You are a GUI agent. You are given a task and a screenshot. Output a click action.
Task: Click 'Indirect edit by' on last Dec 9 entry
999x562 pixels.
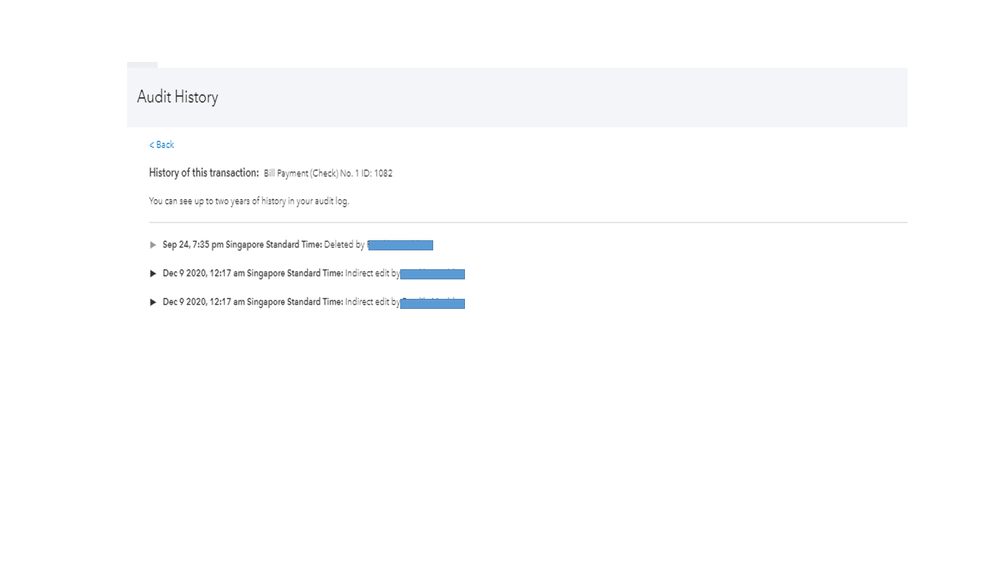pyautogui.click(x=372, y=302)
